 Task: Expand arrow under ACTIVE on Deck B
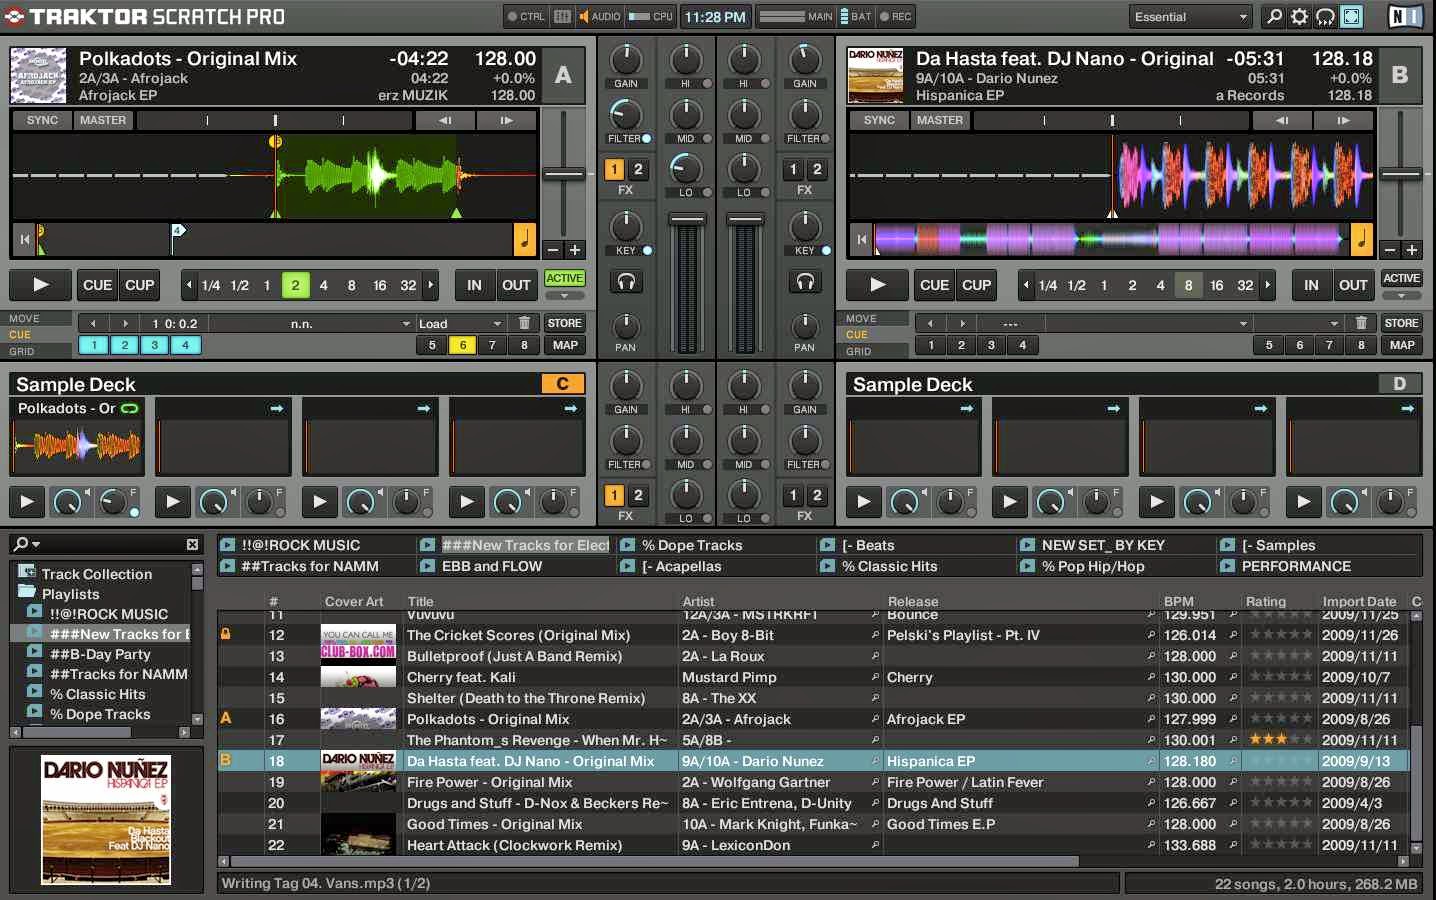pyautogui.click(x=1401, y=295)
